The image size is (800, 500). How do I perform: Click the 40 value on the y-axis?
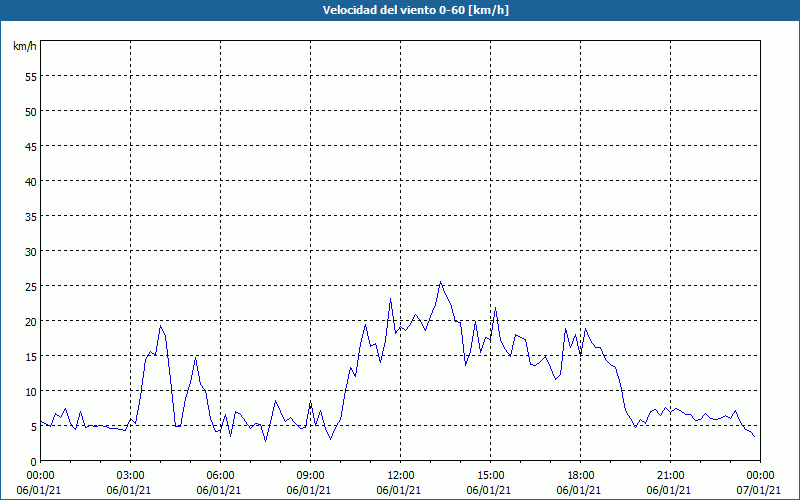(31, 182)
